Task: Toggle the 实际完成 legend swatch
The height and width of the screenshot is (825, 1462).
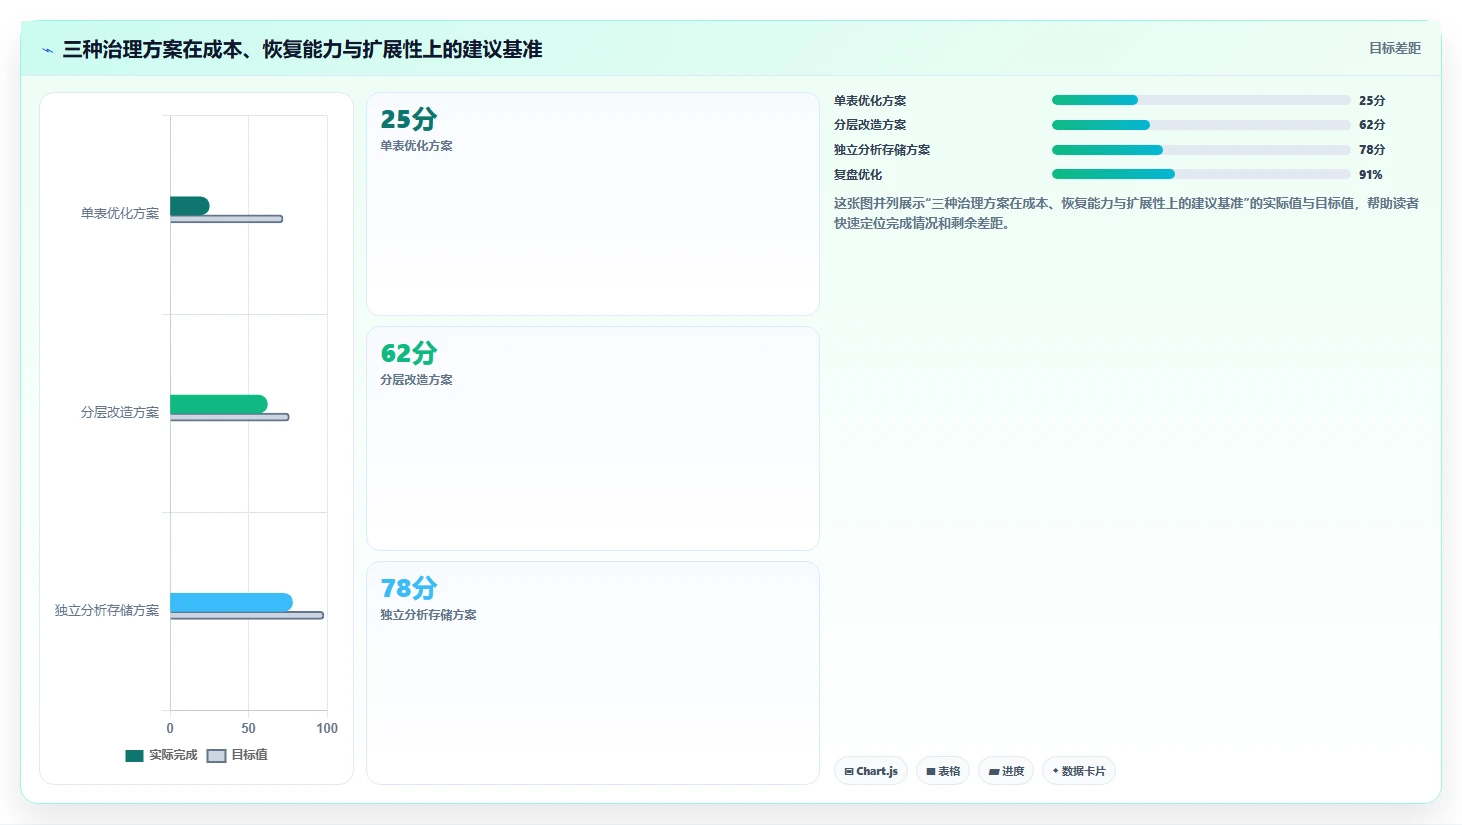Action: 134,756
